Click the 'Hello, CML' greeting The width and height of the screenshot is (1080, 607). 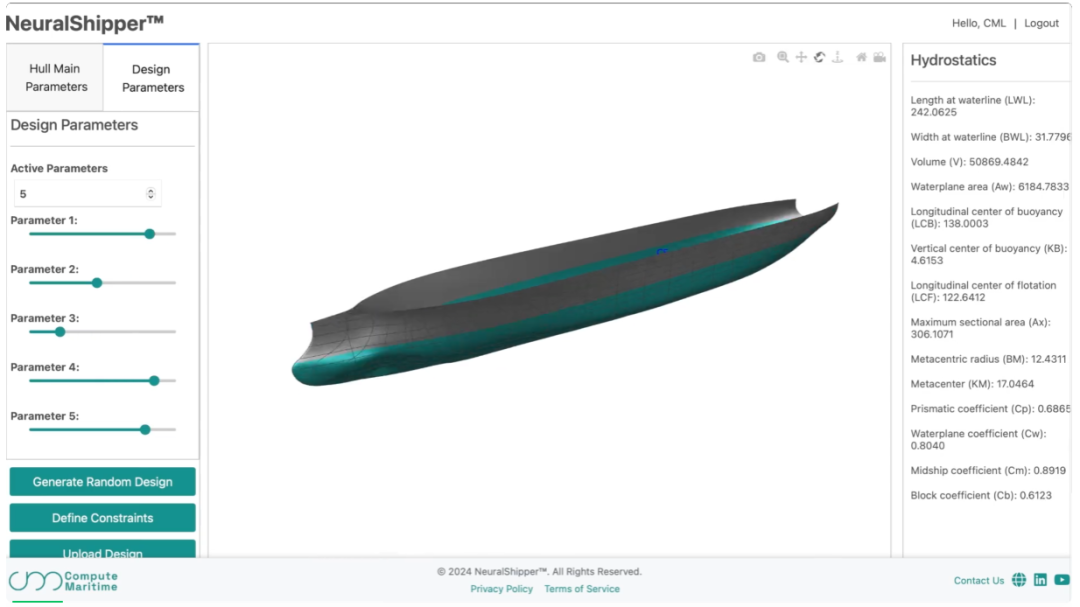coord(979,23)
